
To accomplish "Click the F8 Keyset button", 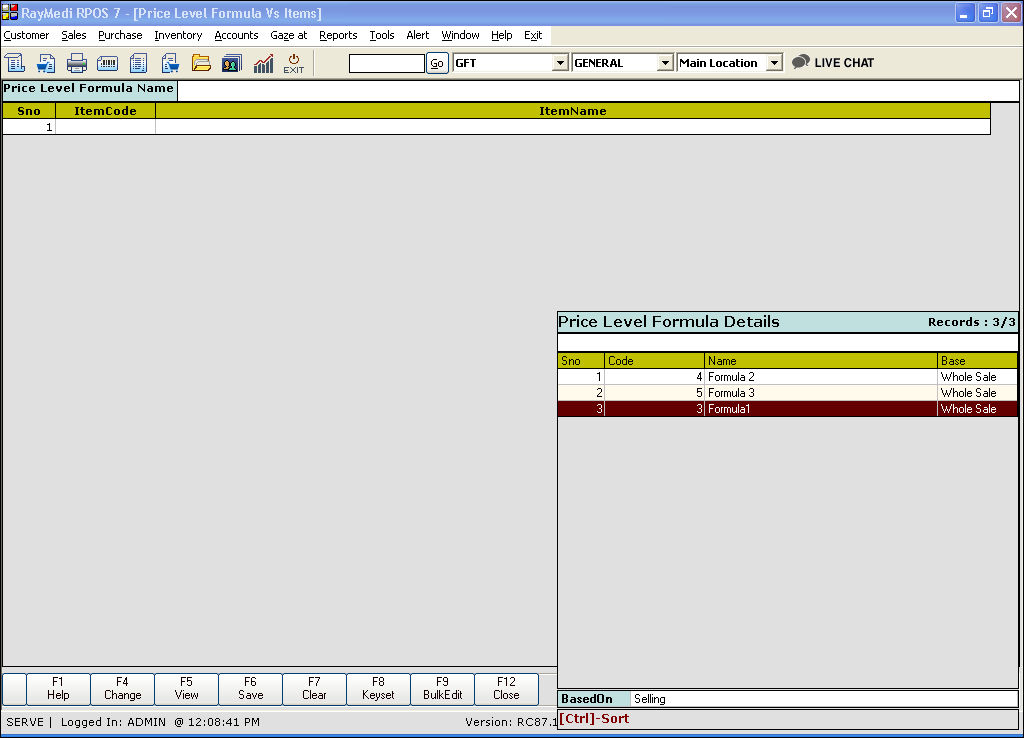I will click(378, 689).
